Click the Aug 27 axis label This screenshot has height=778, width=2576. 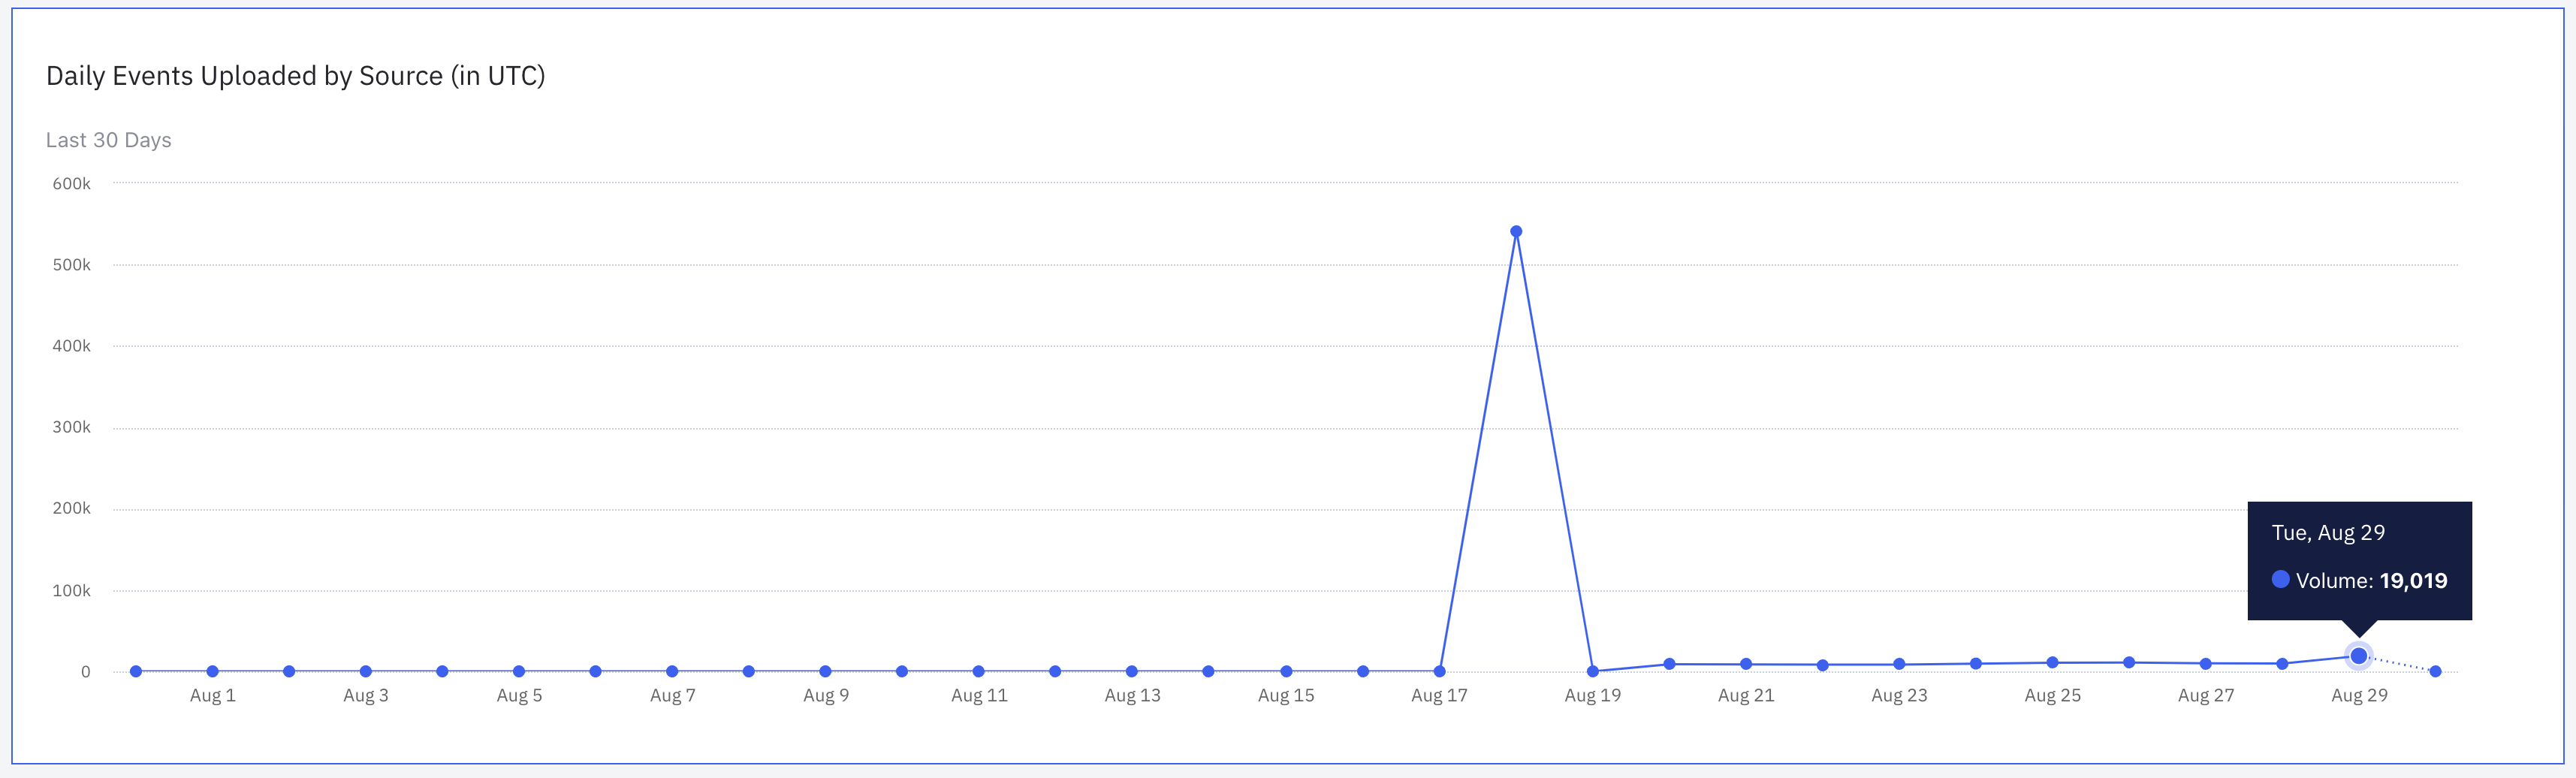(2206, 695)
